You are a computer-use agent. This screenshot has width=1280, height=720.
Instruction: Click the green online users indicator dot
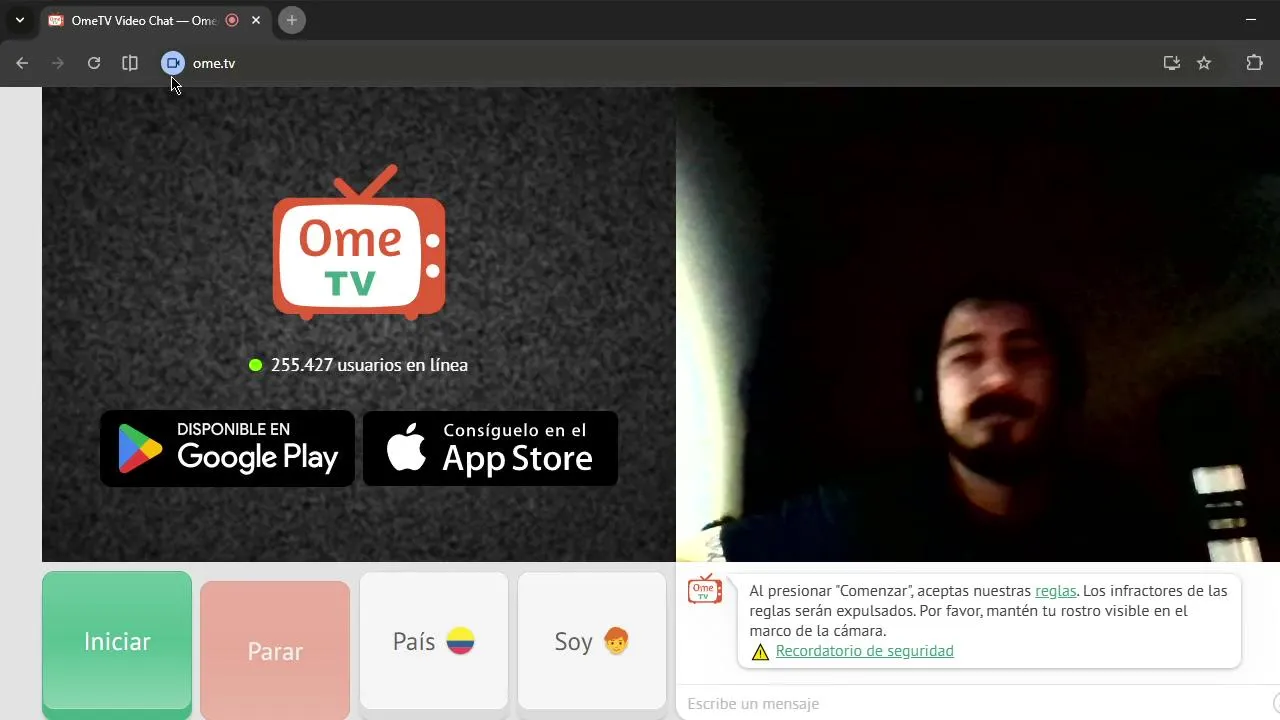tap(255, 365)
